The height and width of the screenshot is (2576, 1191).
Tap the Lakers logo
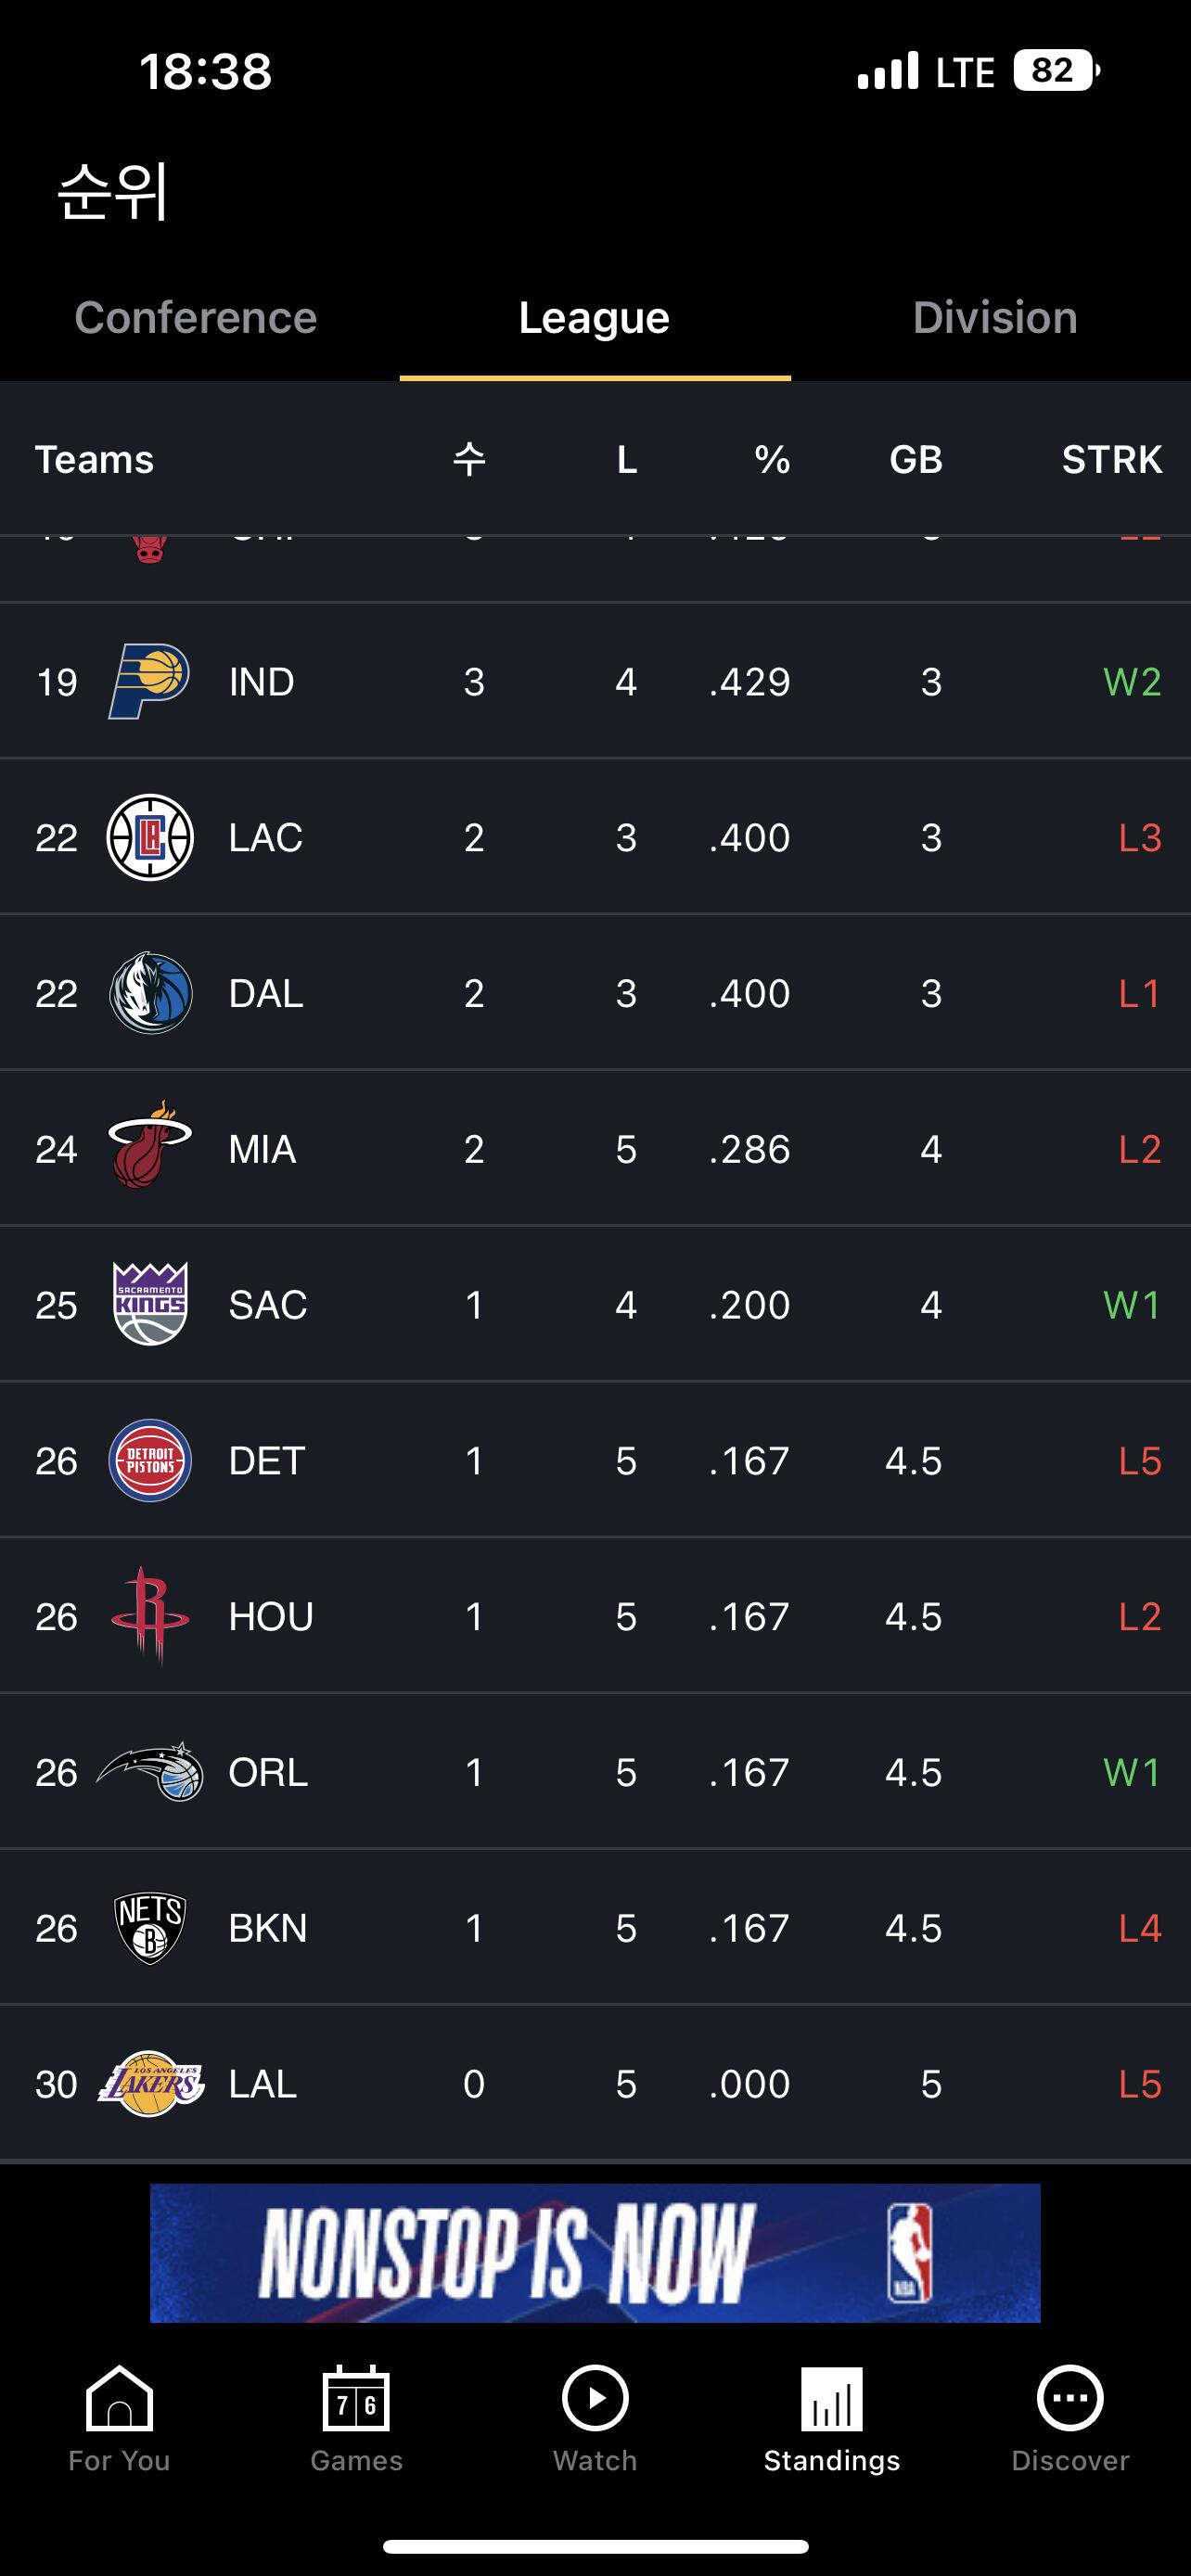click(151, 2084)
